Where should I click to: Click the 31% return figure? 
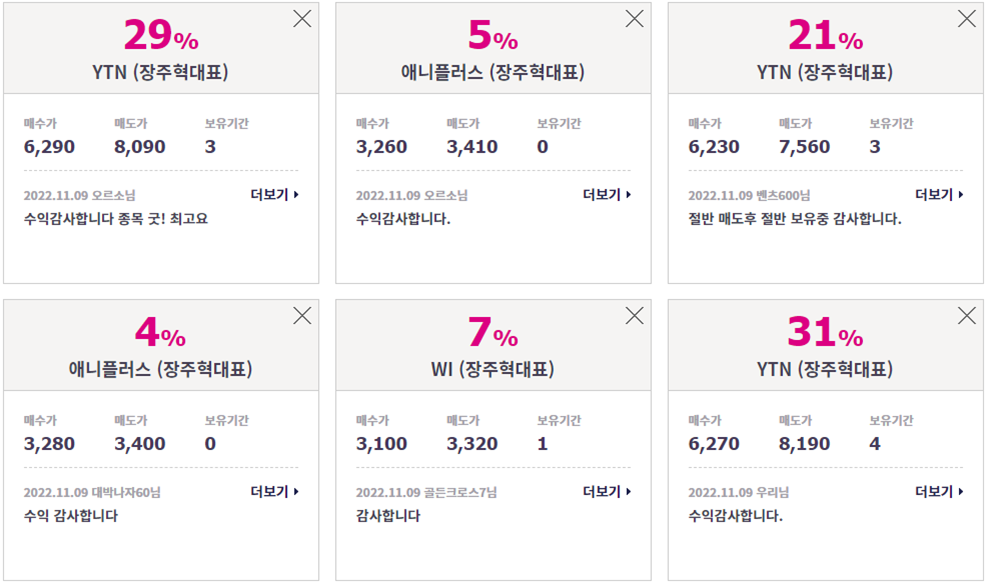825,332
